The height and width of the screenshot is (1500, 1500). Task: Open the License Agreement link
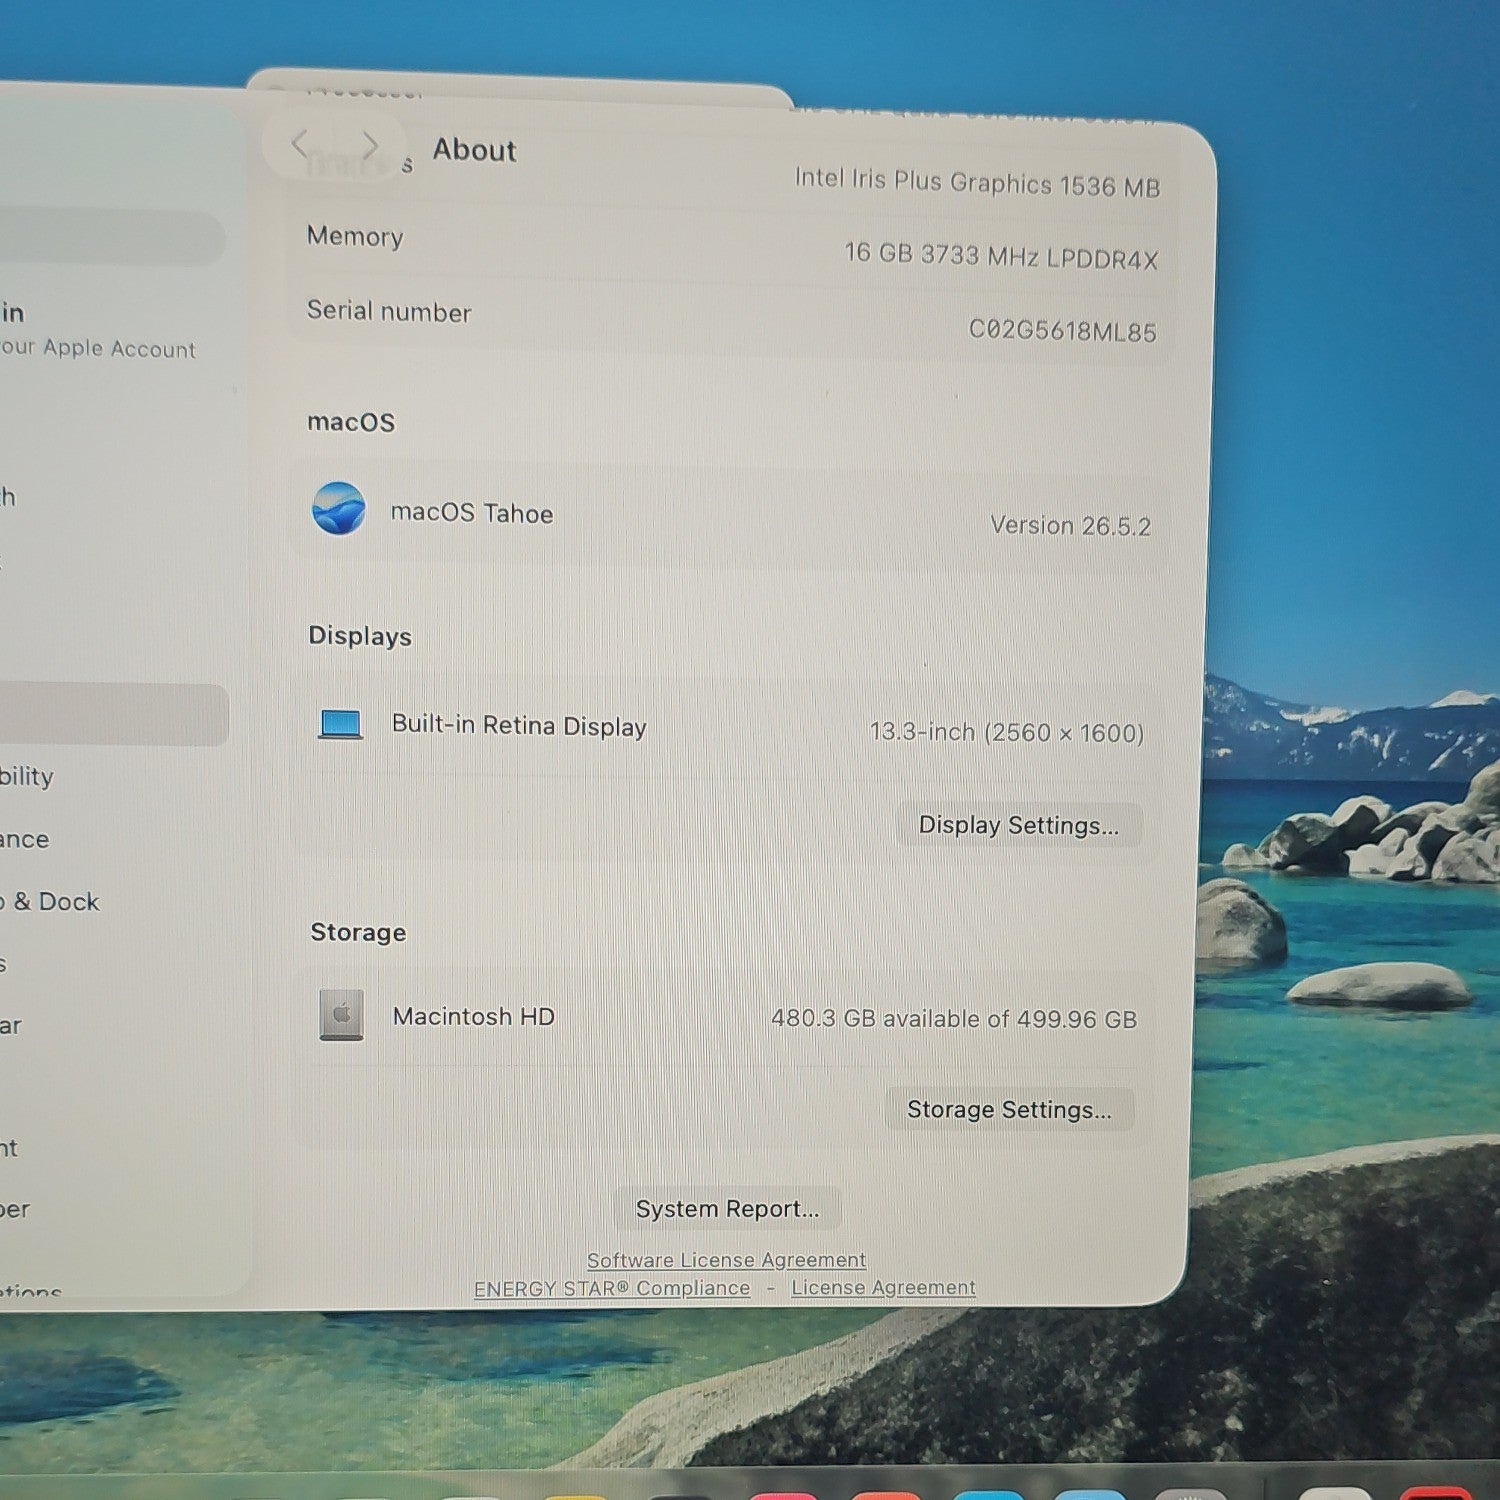pyautogui.click(x=883, y=1287)
